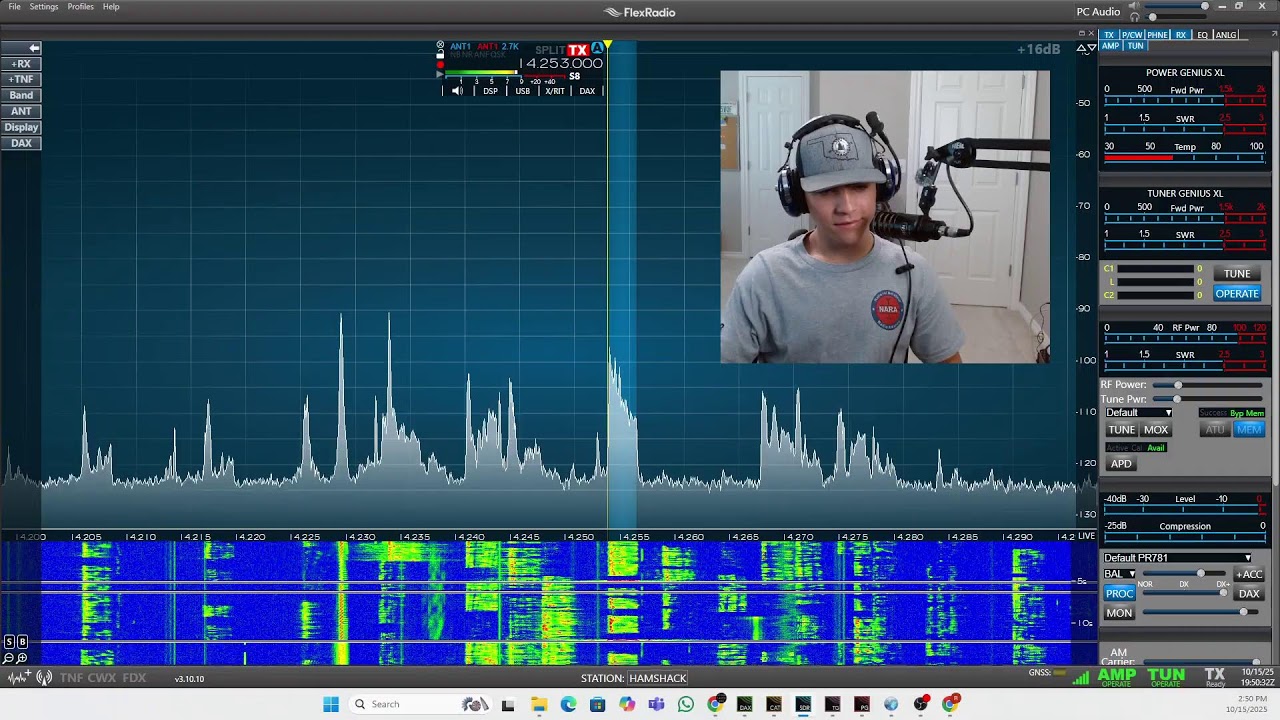This screenshot has height=720, width=1280.
Task: Close slice flag with the small X icon
Action: (440, 46)
